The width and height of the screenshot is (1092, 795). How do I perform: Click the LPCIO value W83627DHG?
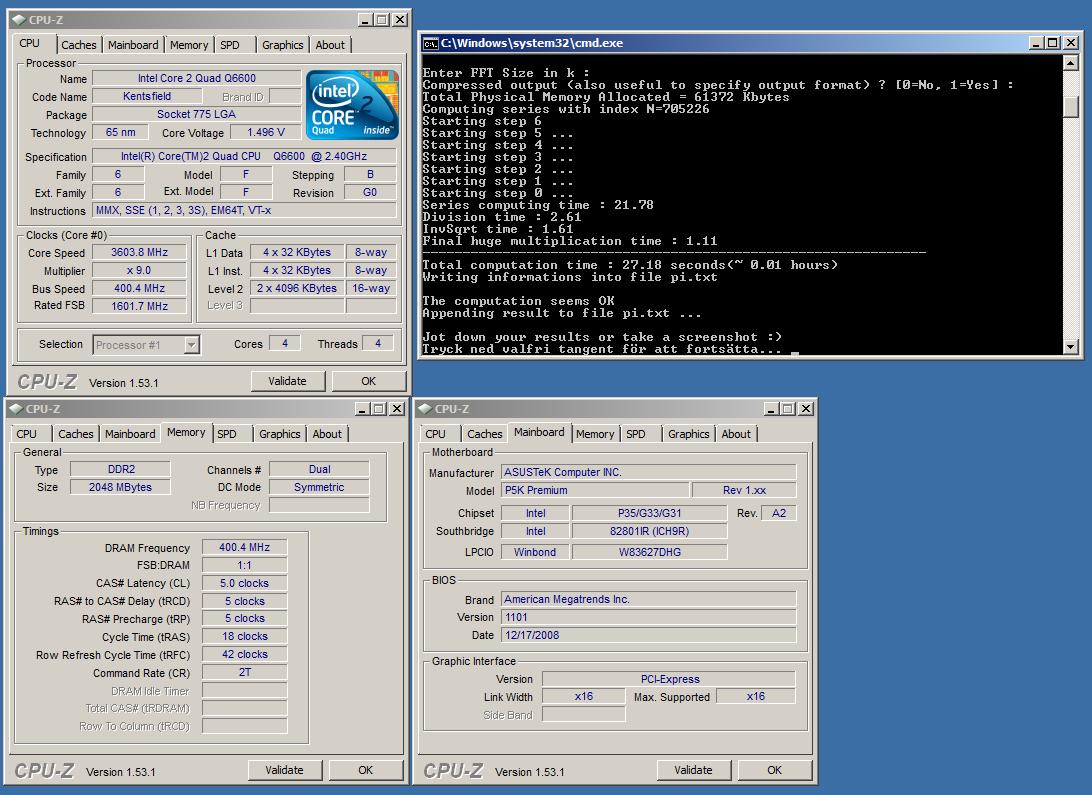[649, 552]
